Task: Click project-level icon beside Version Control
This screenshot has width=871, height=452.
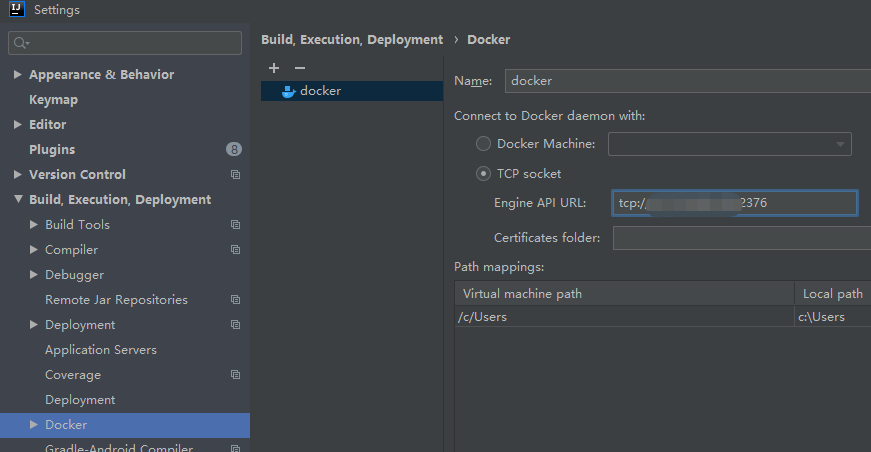Action: tap(236, 174)
